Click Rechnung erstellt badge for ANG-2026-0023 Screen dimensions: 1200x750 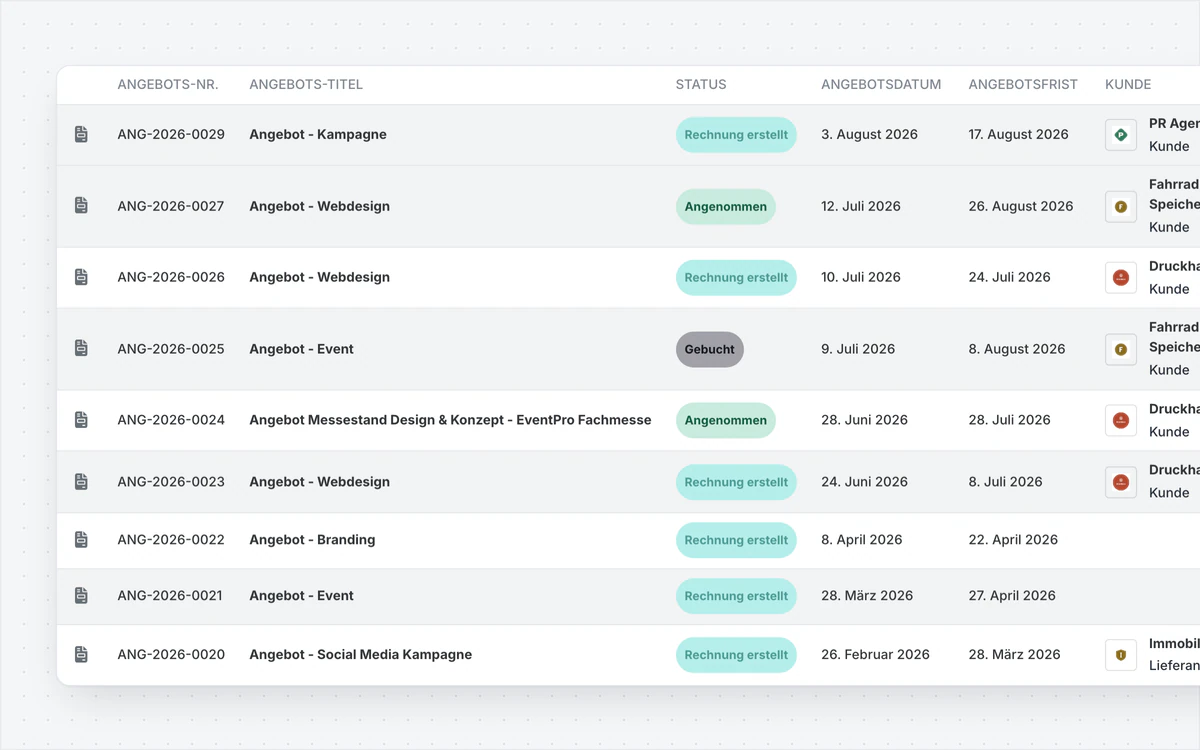[736, 482]
